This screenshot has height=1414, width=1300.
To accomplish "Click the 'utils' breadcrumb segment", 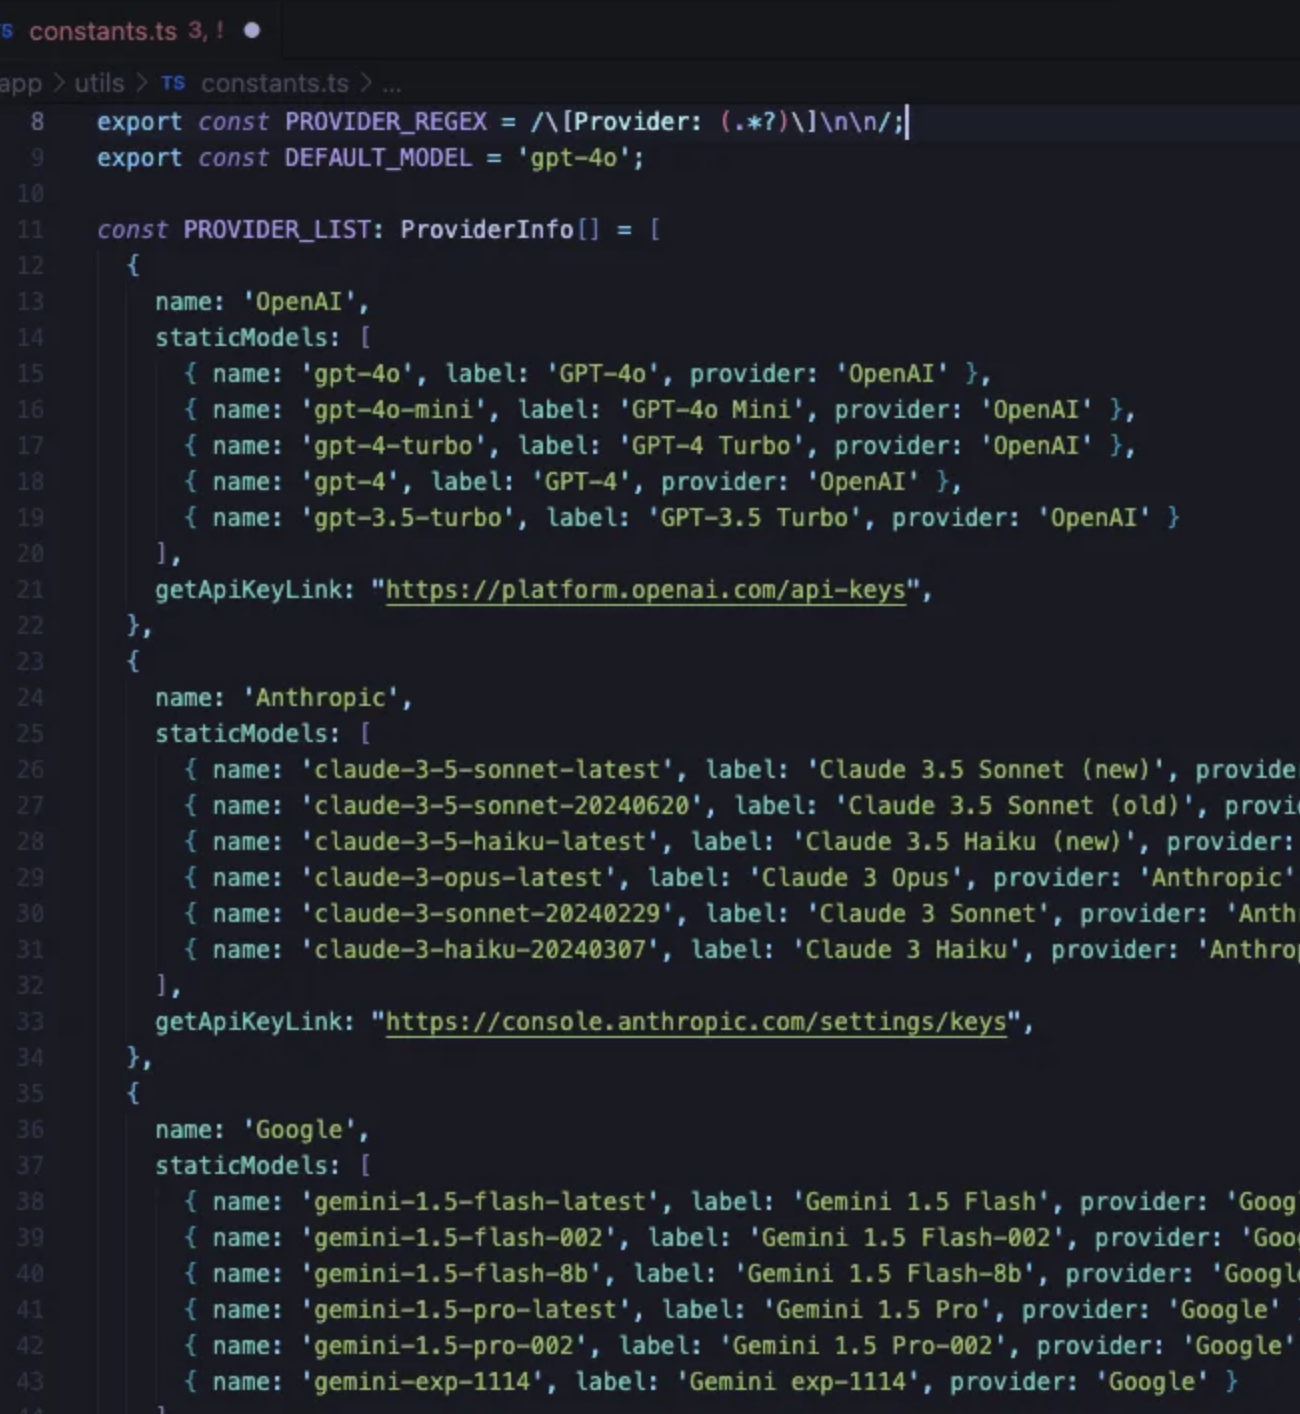I will tap(99, 83).
